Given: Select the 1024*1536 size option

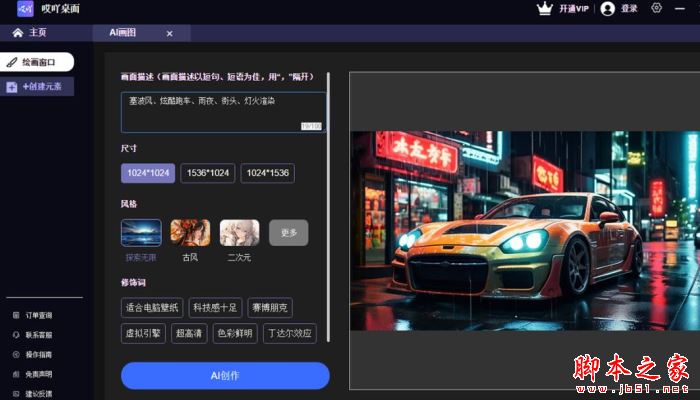Looking at the screenshot, I should (x=267, y=173).
